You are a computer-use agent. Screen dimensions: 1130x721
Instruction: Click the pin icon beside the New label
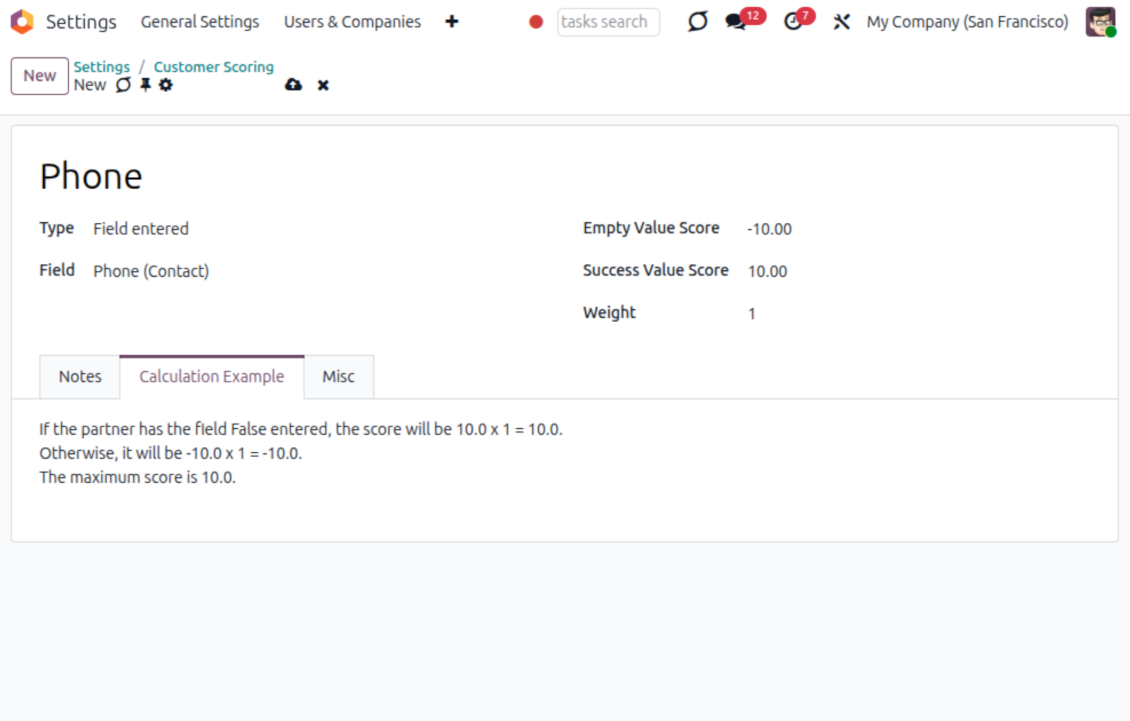tap(145, 86)
